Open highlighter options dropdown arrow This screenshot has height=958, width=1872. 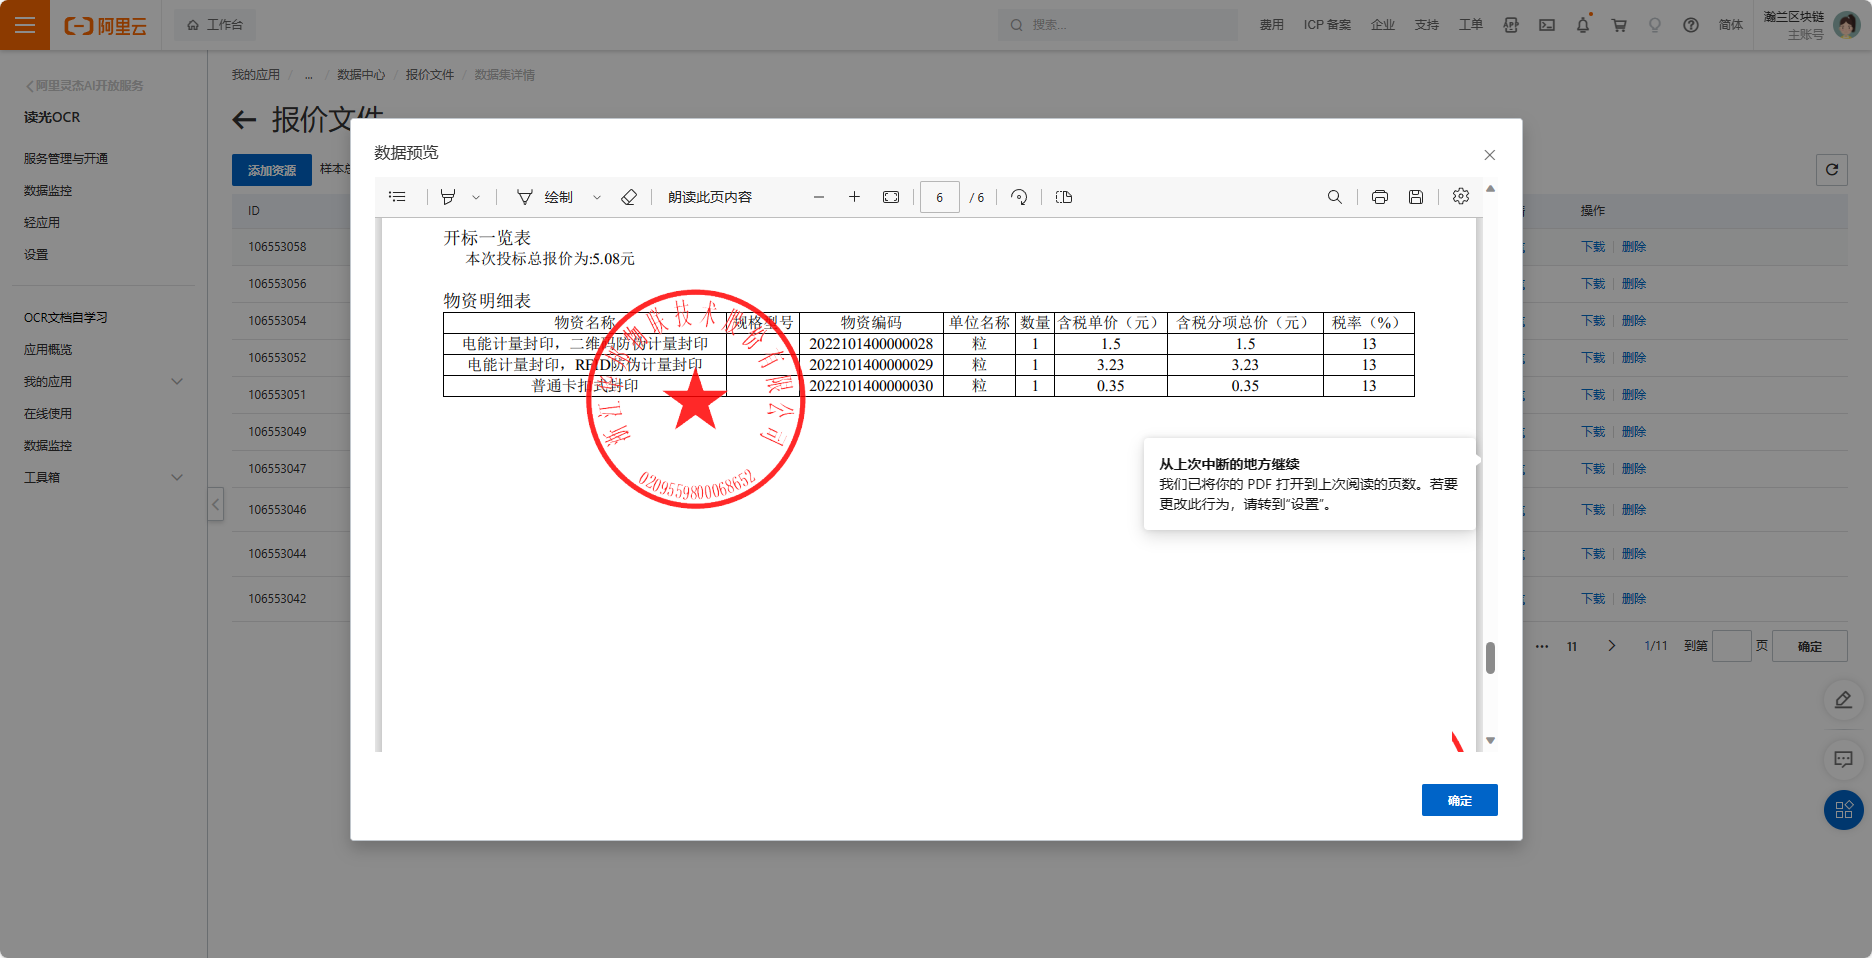point(476,197)
